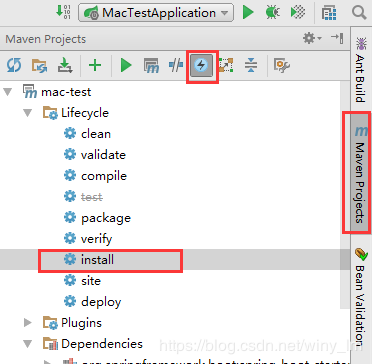The height and width of the screenshot is (364, 372).
Task: Collapse the Lifecycle tree node
Action: click(28, 113)
